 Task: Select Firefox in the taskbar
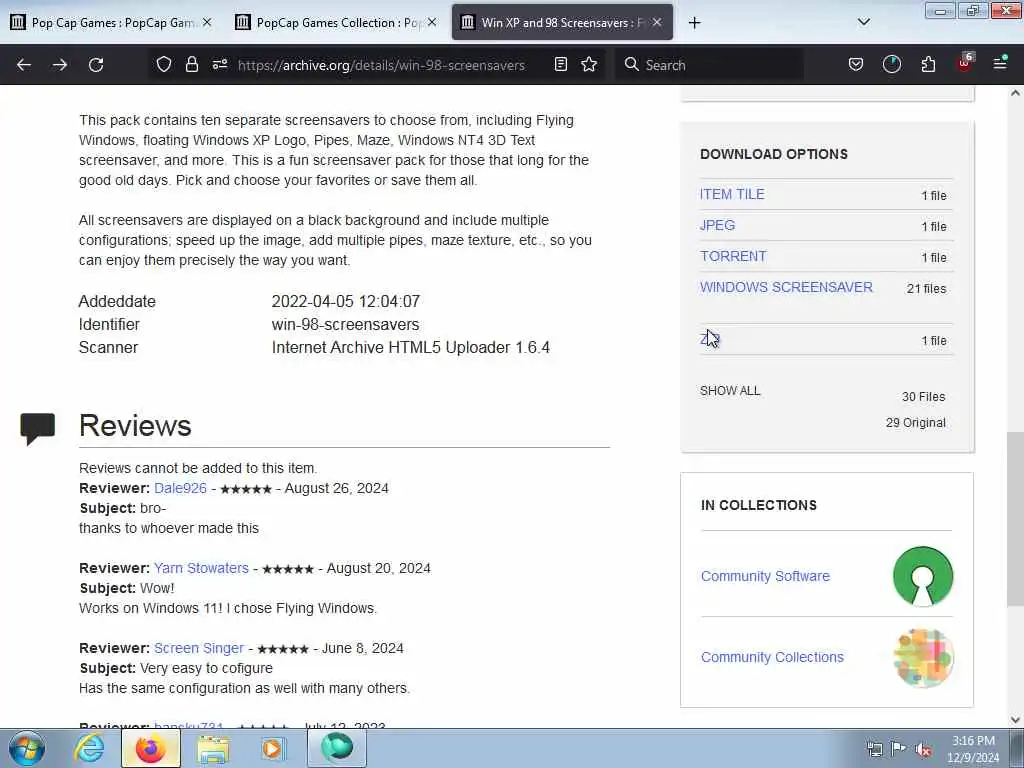150,748
